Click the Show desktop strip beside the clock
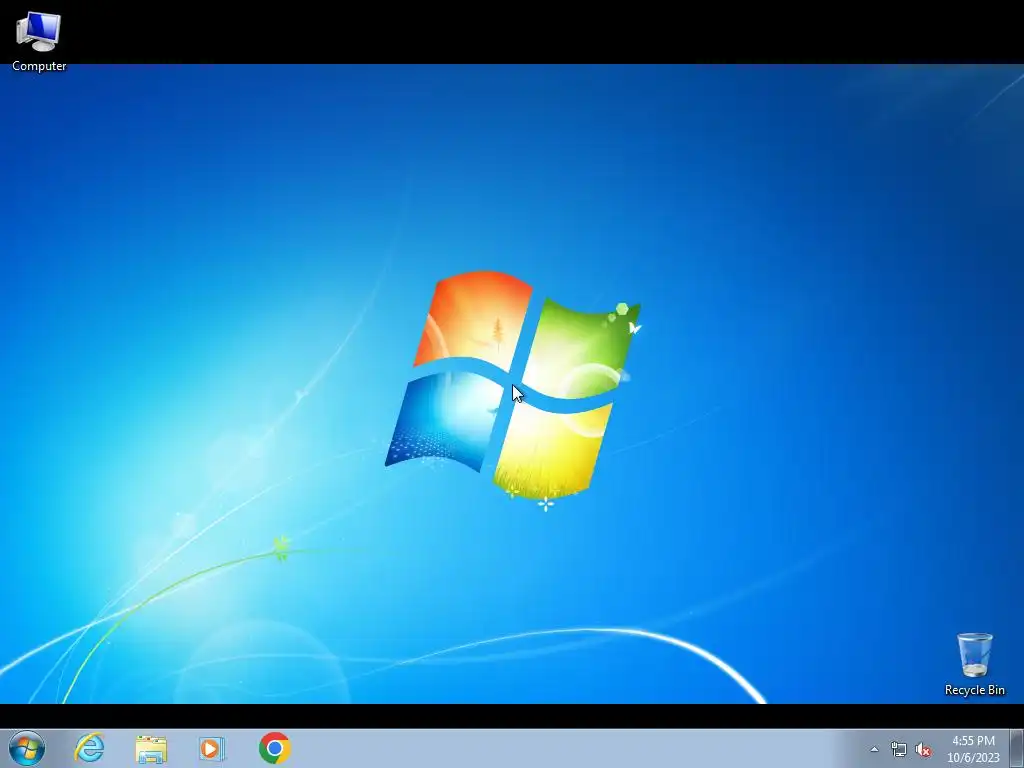This screenshot has height=768, width=1024. click(x=1017, y=748)
